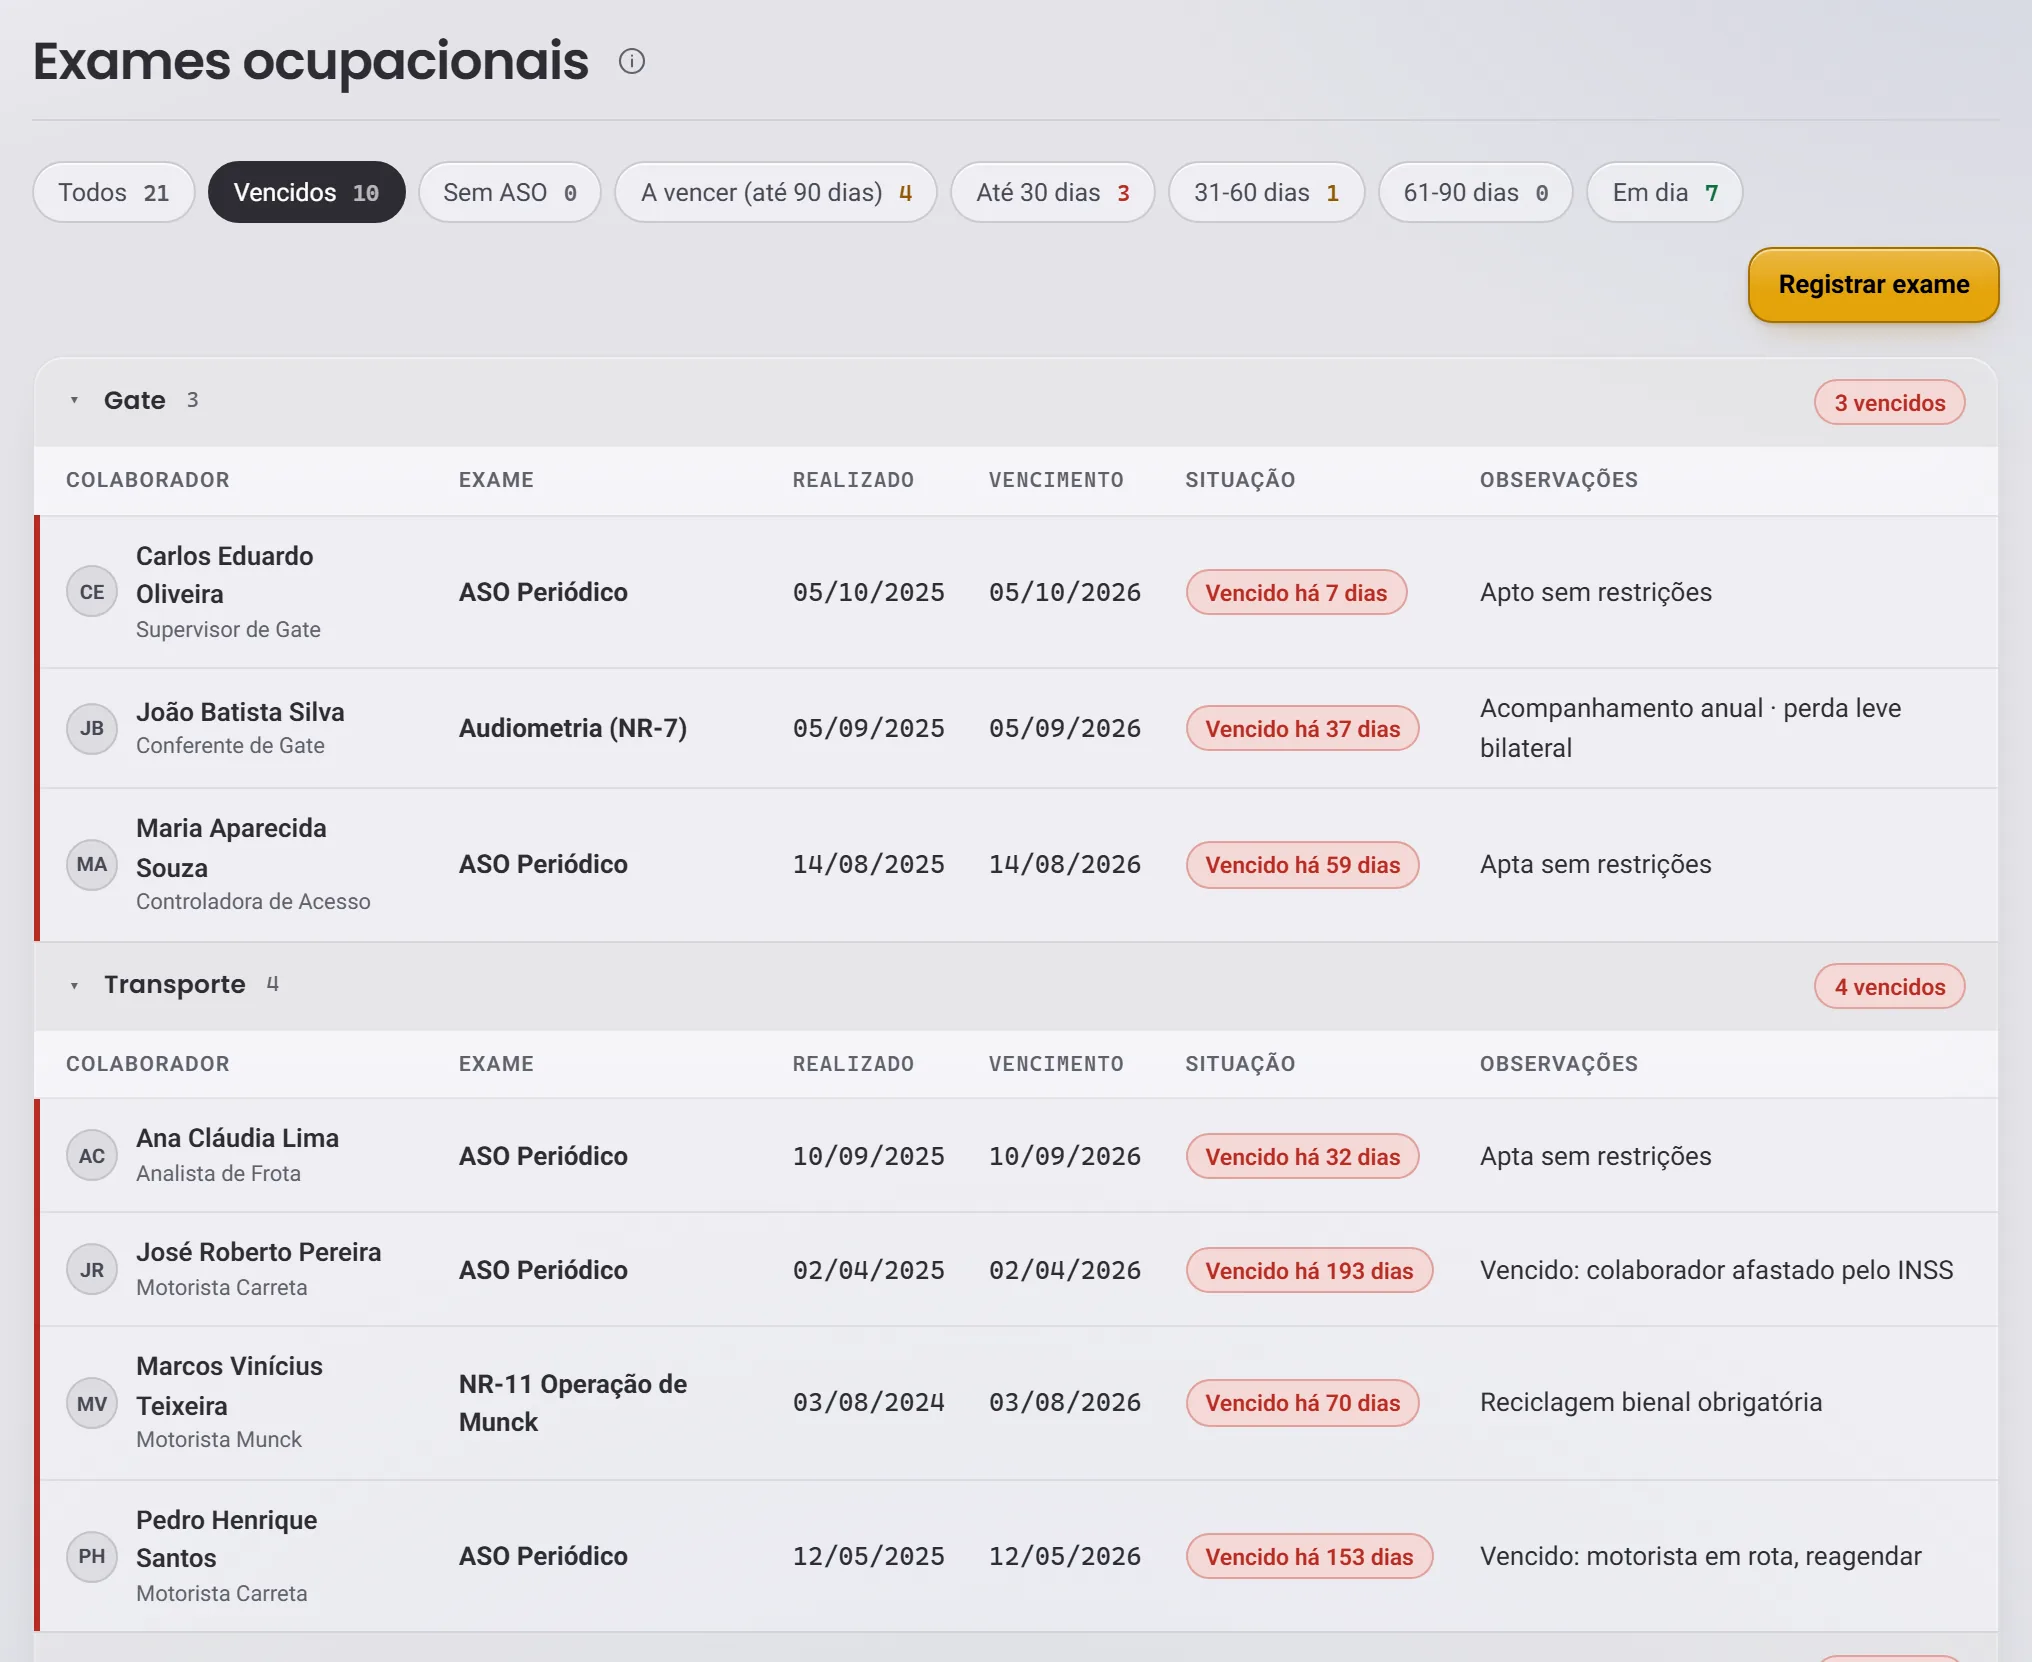Filter by 31-60 dias
The width and height of the screenshot is (2032, 1662).
1267,192
